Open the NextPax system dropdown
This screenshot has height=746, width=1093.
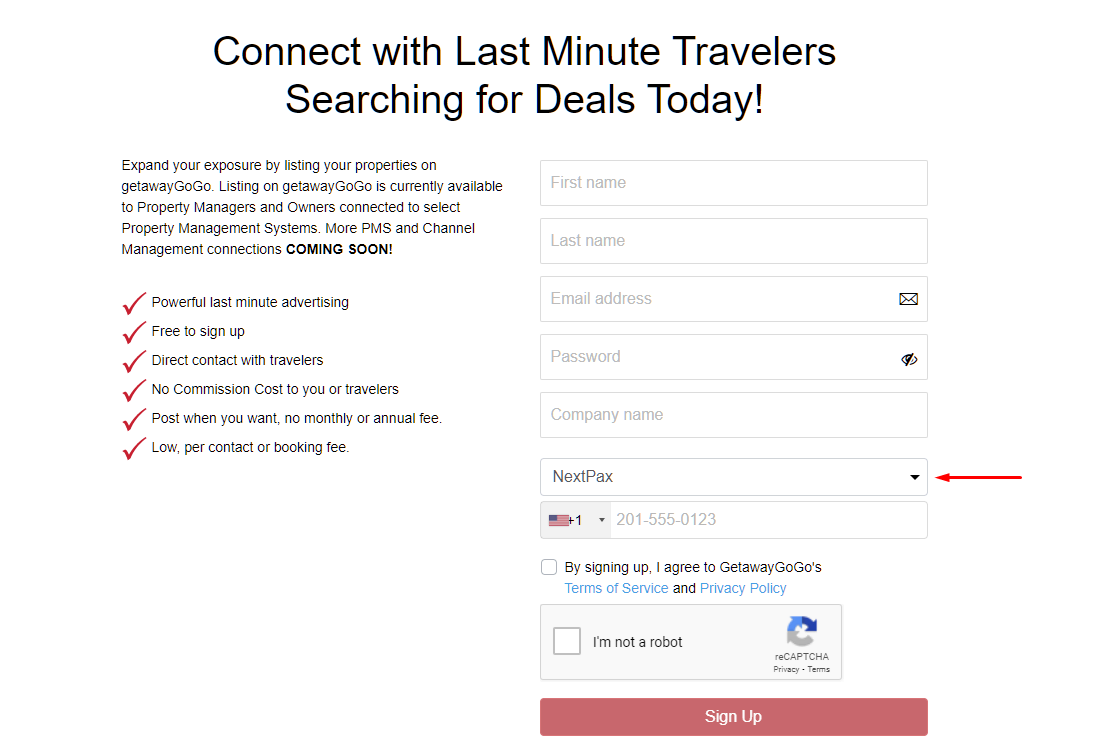click(x=733, y=477)
